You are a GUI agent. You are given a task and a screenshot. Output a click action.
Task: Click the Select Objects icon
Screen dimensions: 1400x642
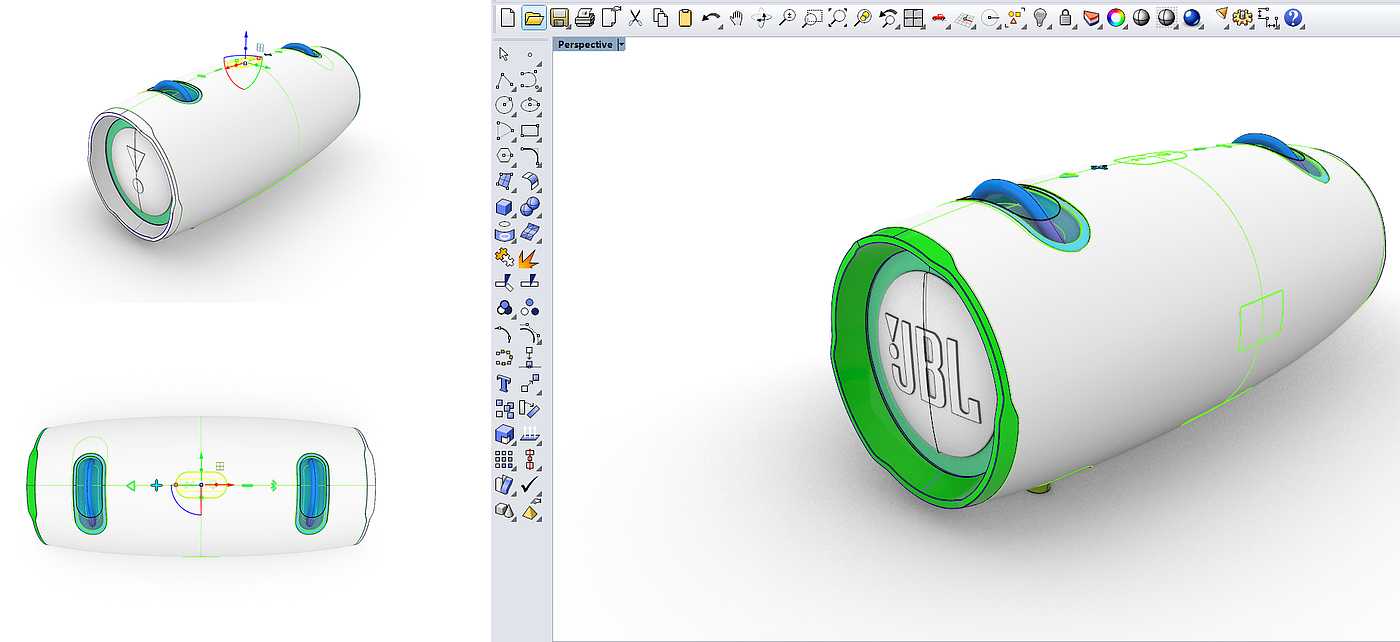coord(1015,17)
